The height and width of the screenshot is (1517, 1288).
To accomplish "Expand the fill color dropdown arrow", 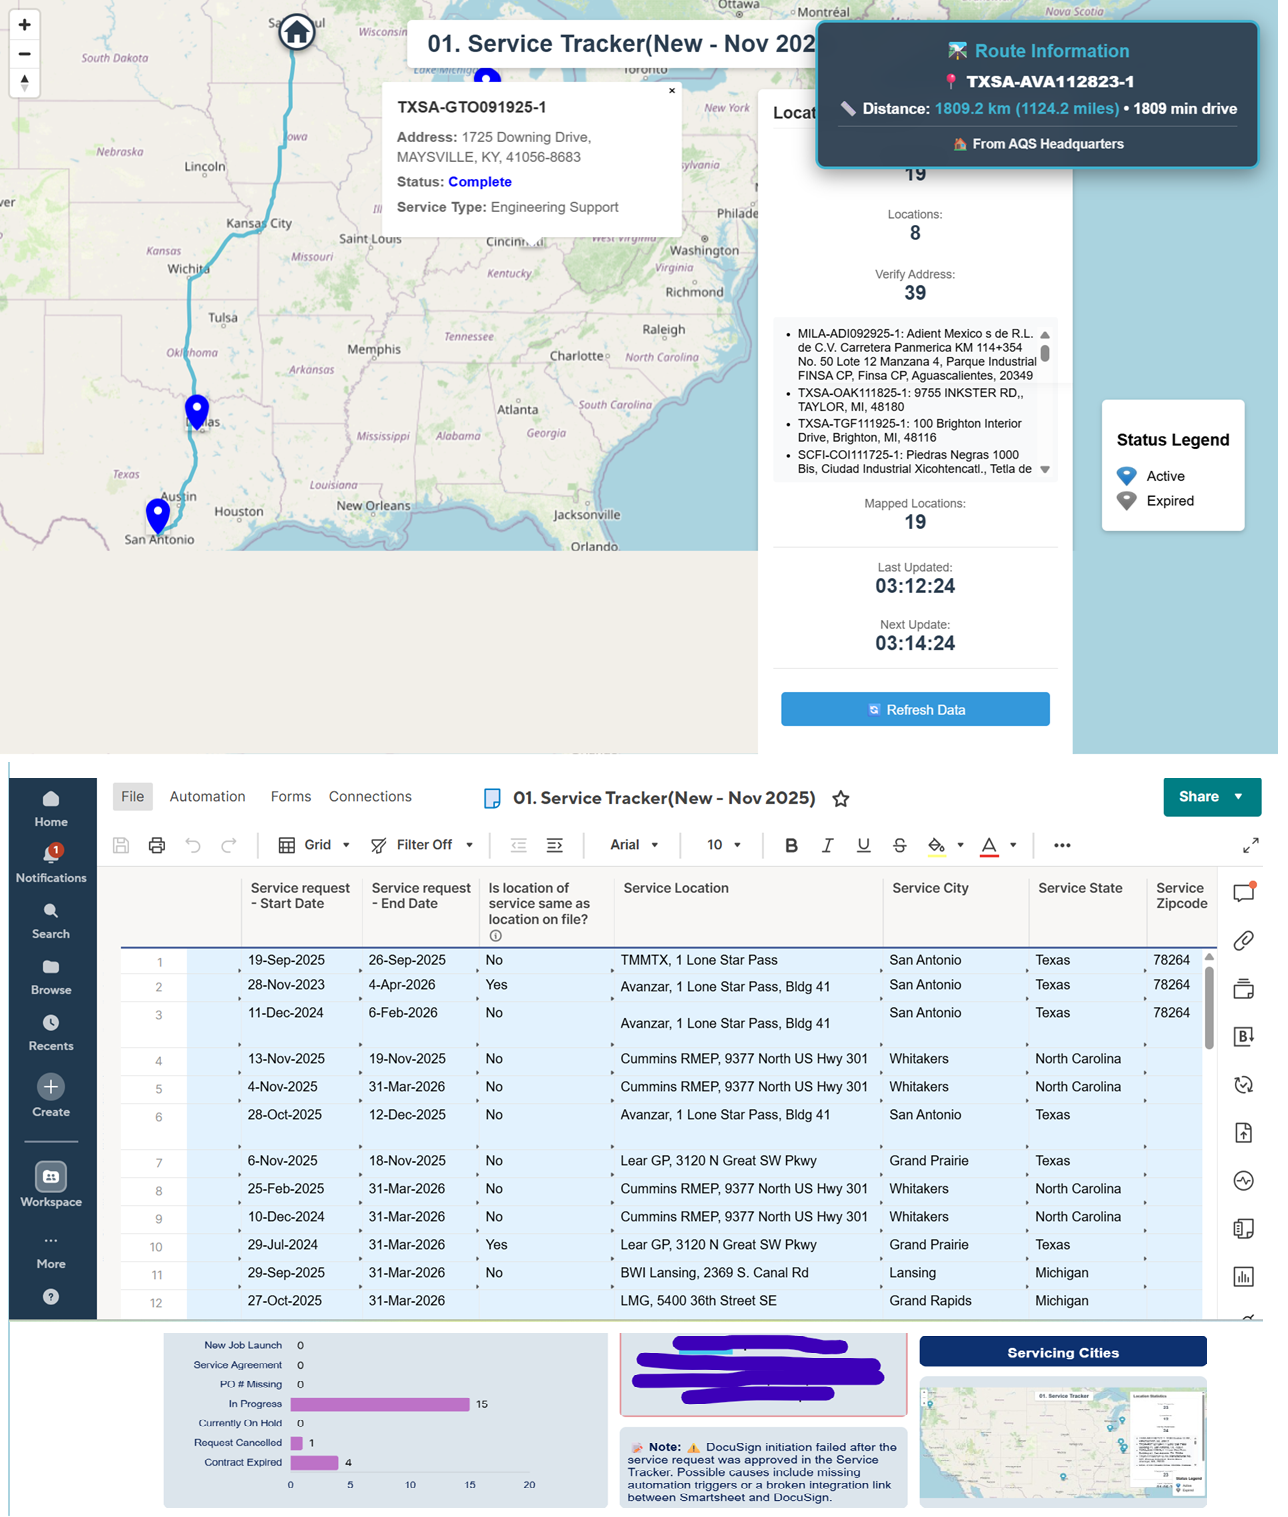I will tap(960, 845).
